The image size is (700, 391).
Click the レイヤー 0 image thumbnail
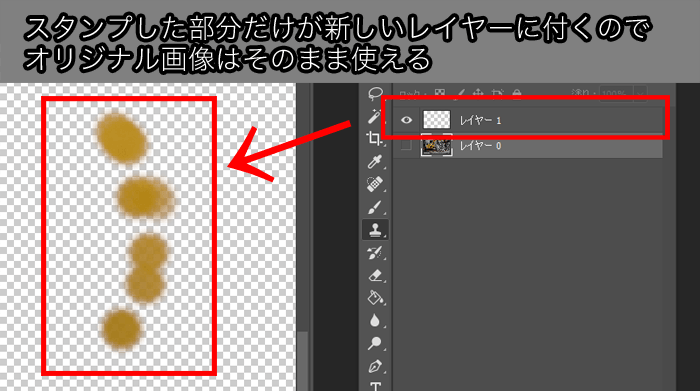(437, 145)
